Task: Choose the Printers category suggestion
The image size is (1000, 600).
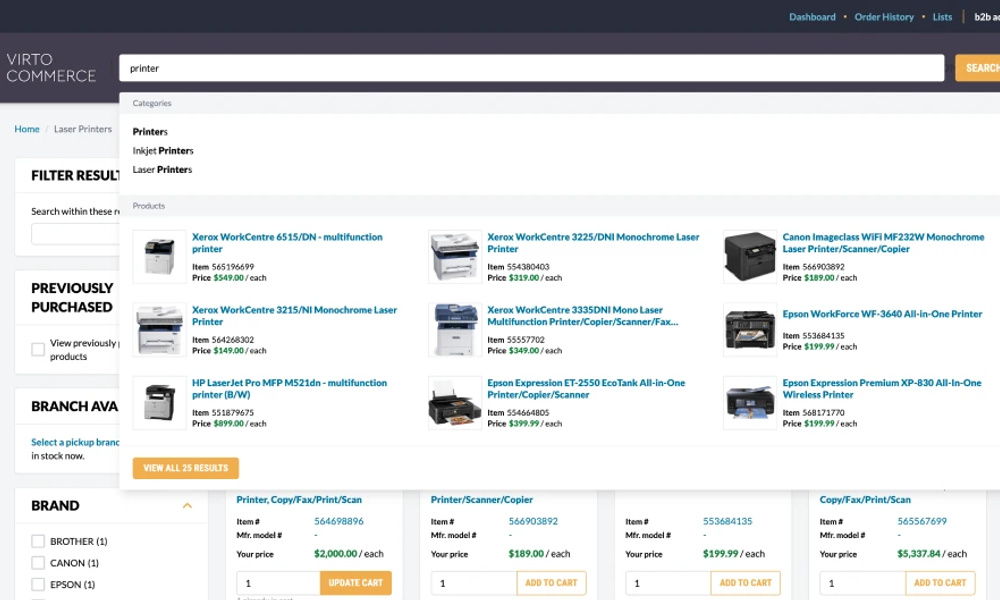Action: point(150,131)
